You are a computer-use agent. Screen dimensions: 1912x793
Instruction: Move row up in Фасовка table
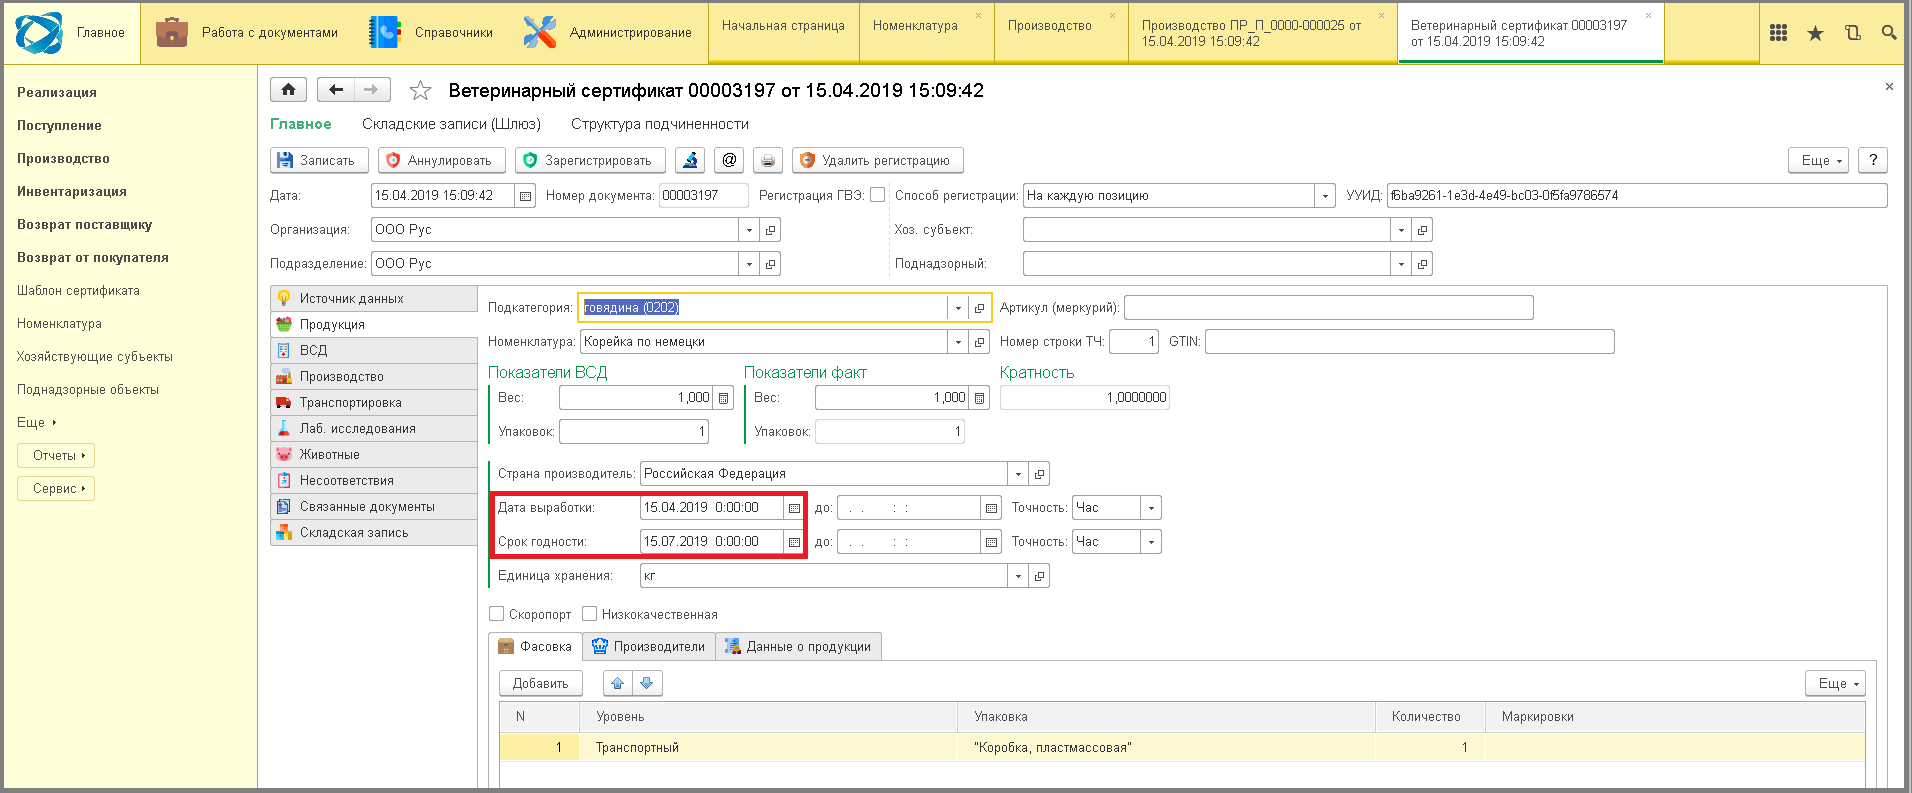(x=618, y=683)
